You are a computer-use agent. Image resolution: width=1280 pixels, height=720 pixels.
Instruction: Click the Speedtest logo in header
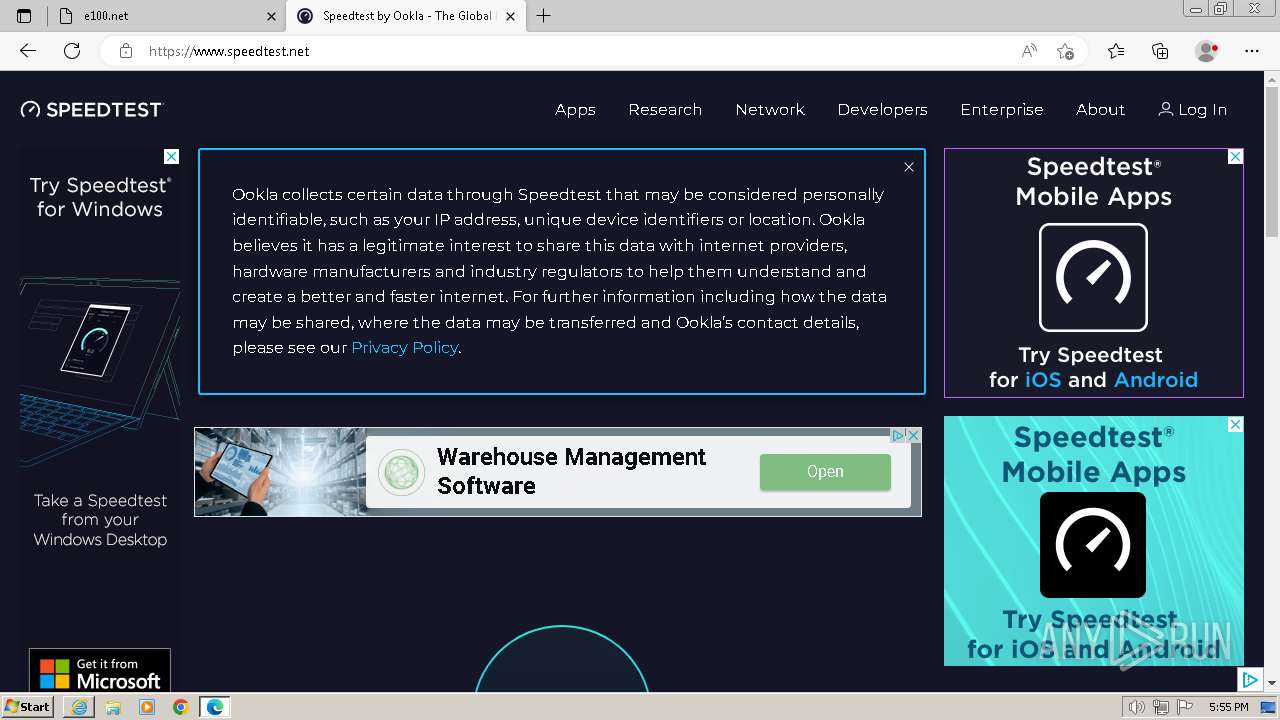tap(92, 110)
